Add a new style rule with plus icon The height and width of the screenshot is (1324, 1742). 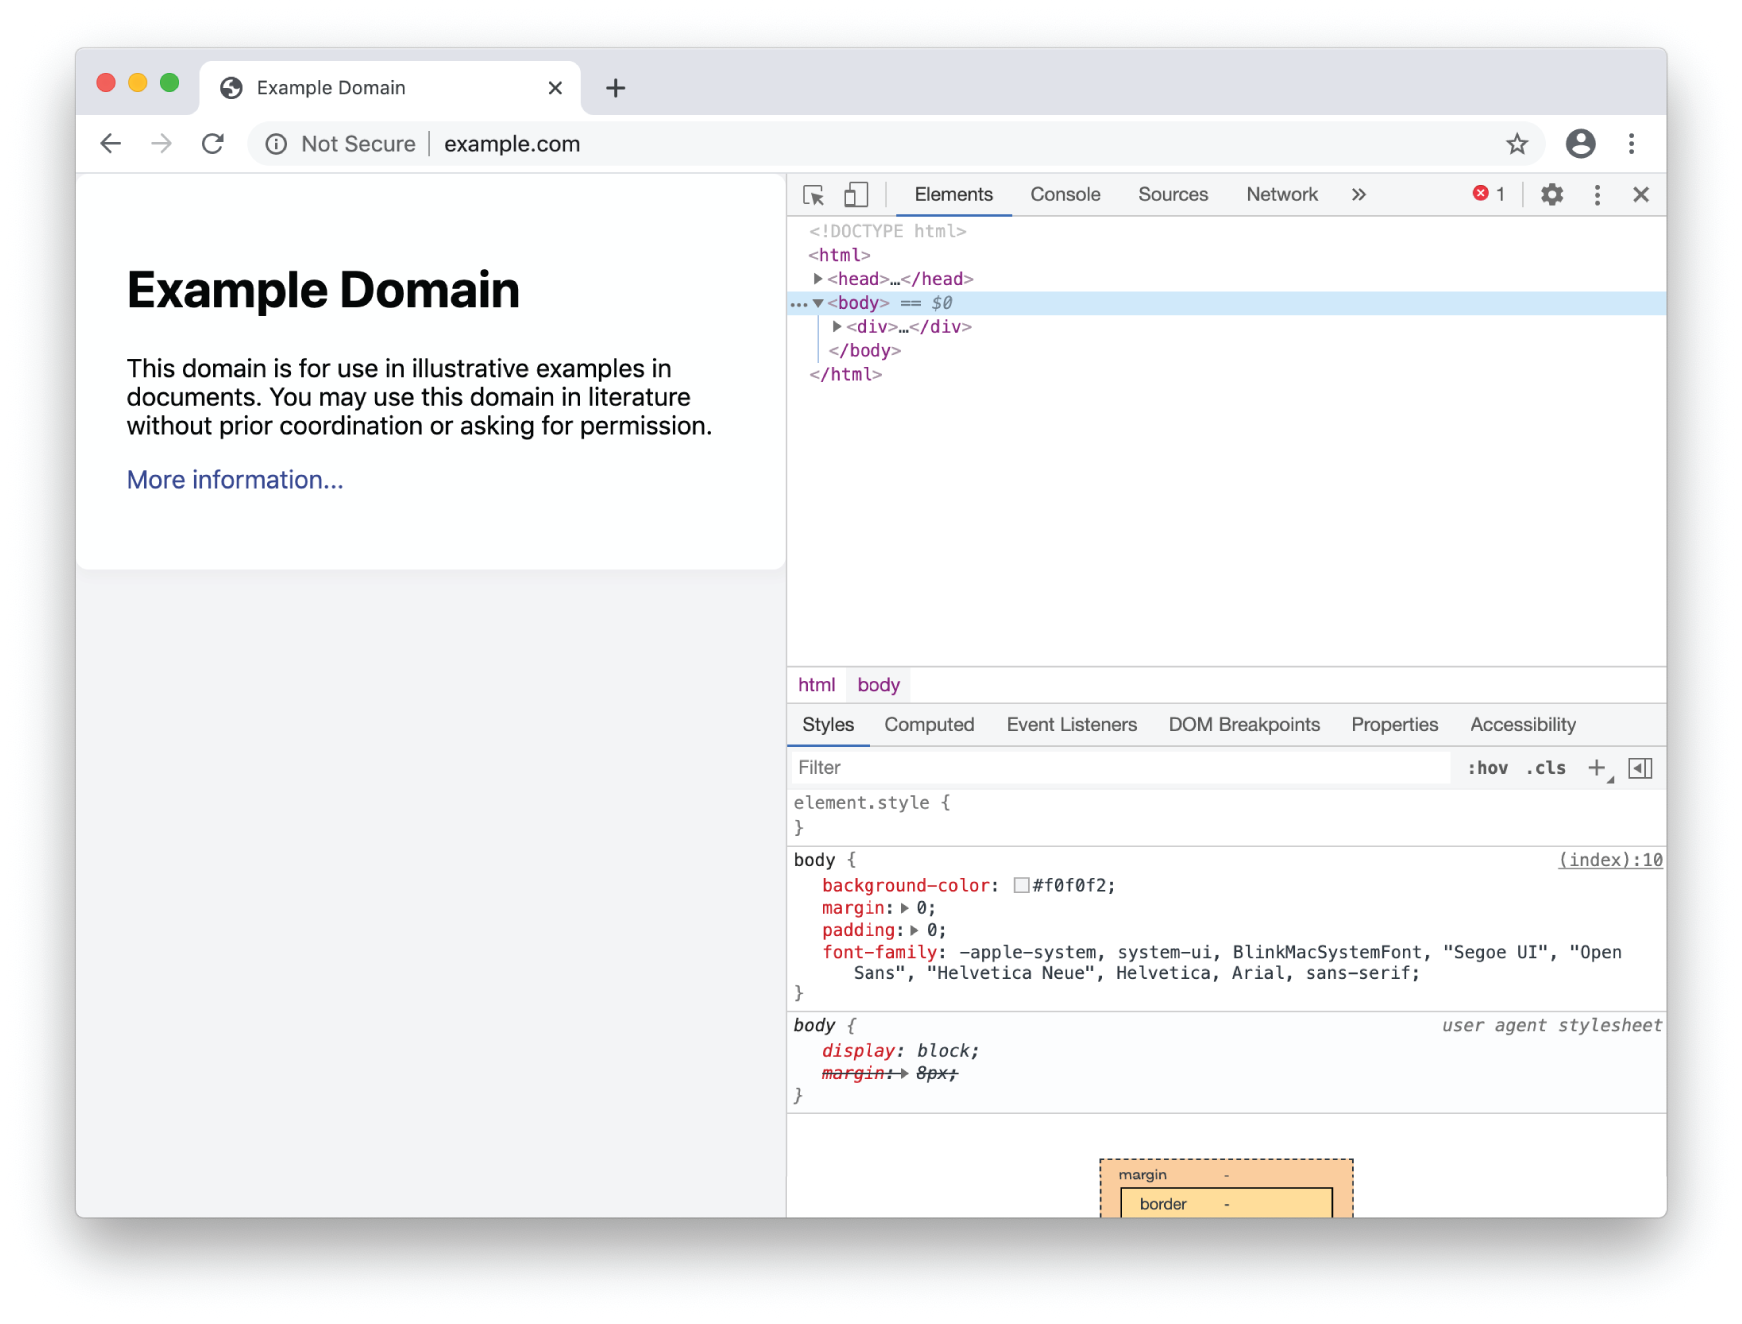(x=1596, y=767)
